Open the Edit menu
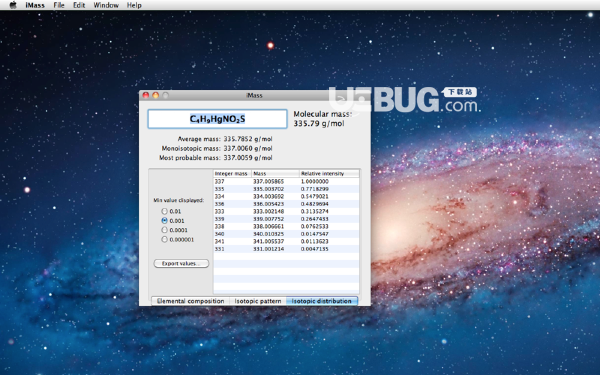 pyautogui.click(x=79, y=5)
